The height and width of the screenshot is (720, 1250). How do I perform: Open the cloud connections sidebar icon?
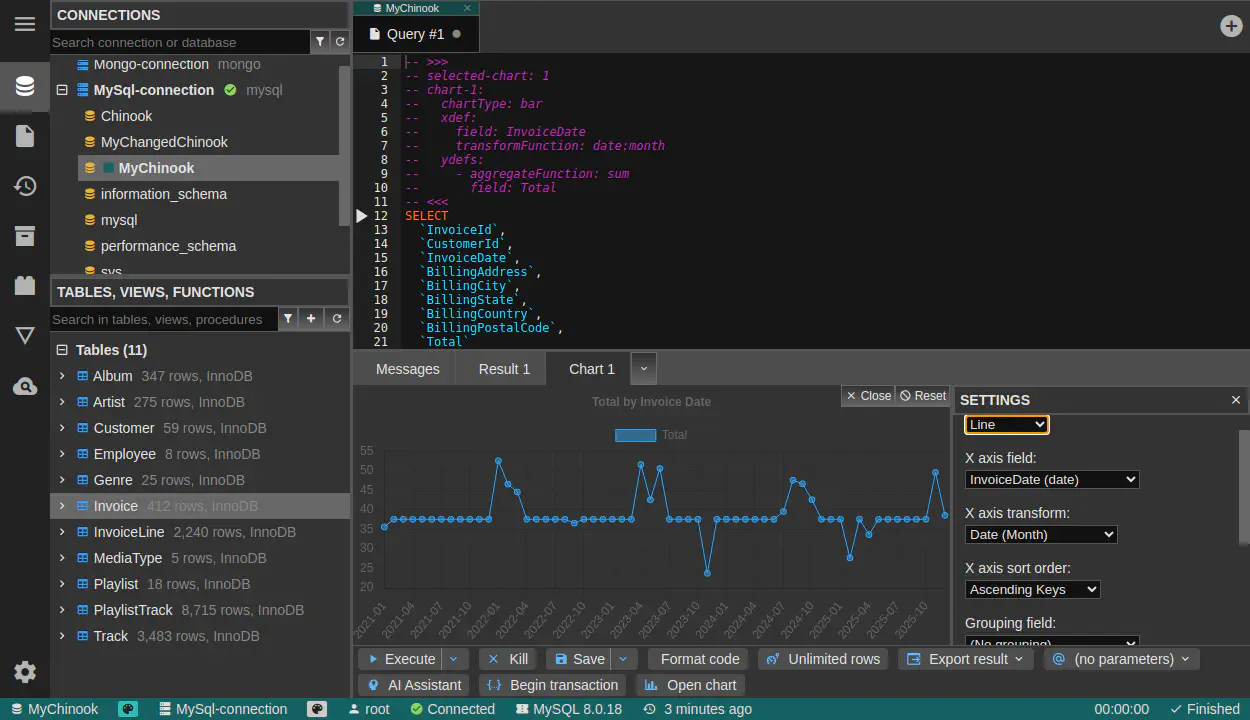tap(25, 386)
